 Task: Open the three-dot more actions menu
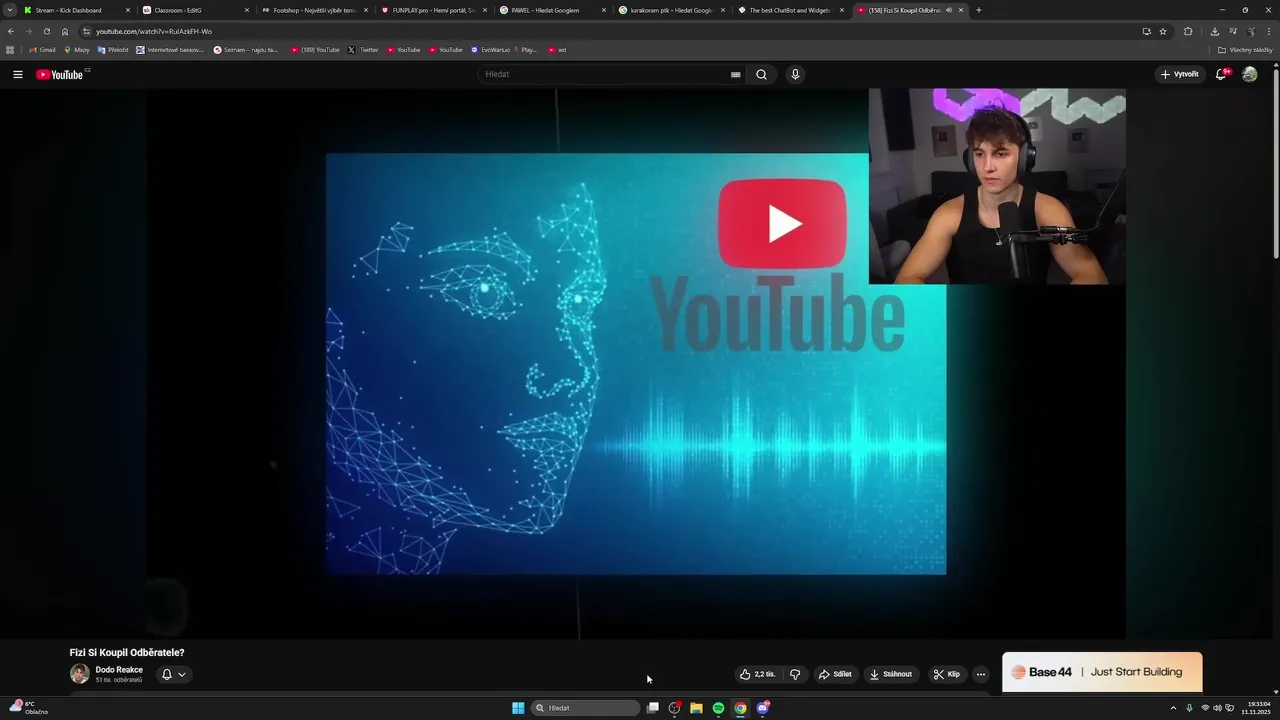(980, 674)
